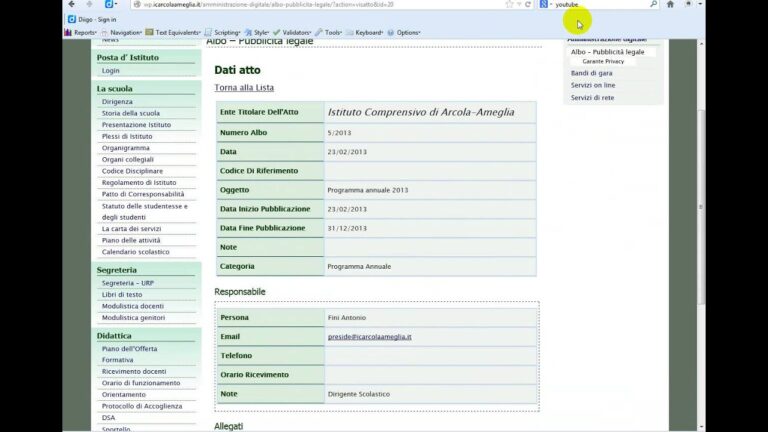Open Patto di Corresponsabilità link
This screenshot has width=768, height=432.
[143, 194]
